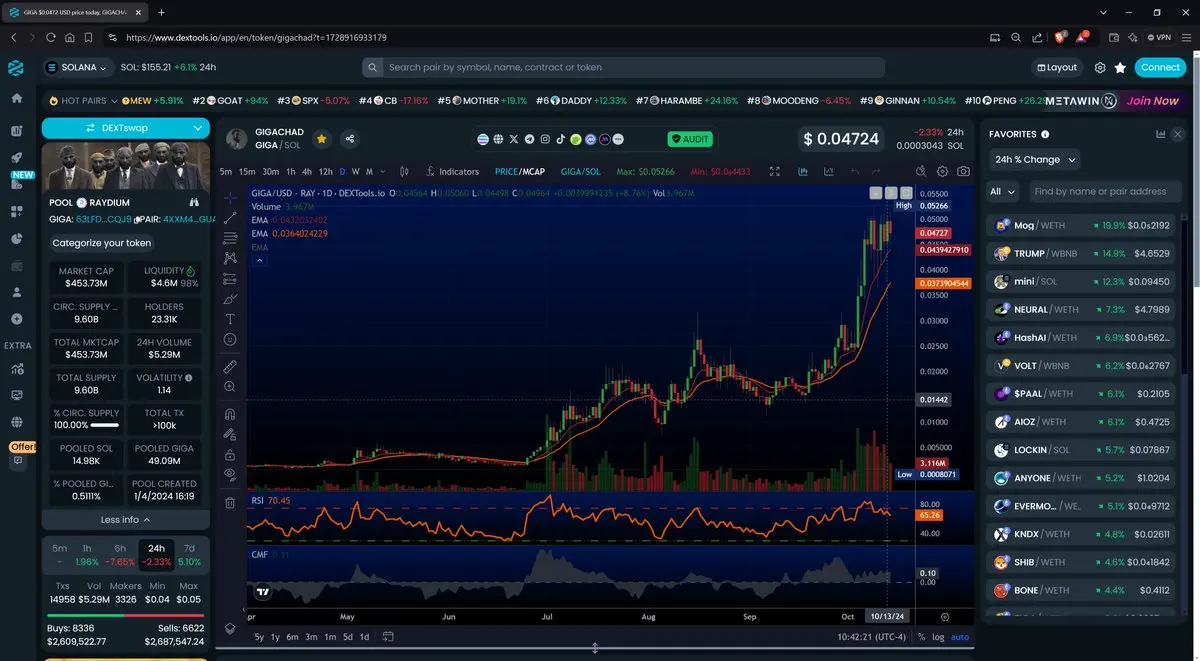
Task: Toggle PRICE/MCAP chart display
Action: point(520,171)
